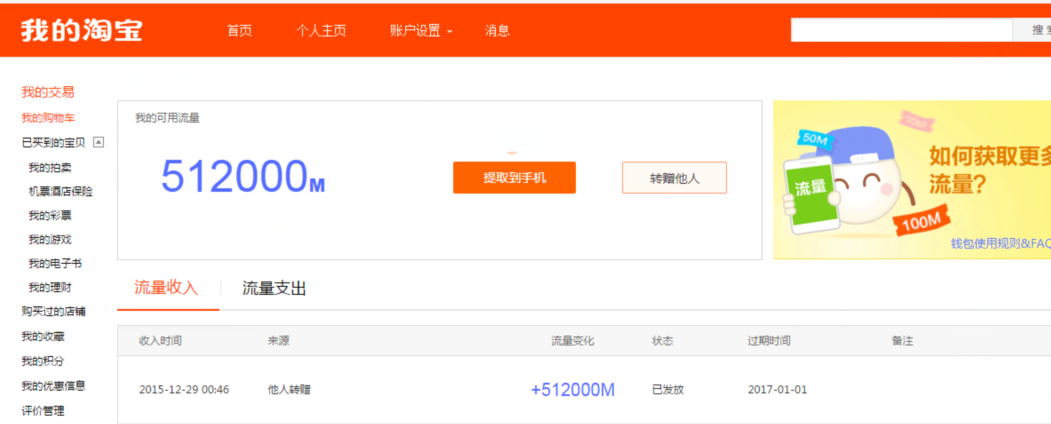Click the 2017-01-01 expiry date cell
1051x424 pixels.
(x=778, y=390)
